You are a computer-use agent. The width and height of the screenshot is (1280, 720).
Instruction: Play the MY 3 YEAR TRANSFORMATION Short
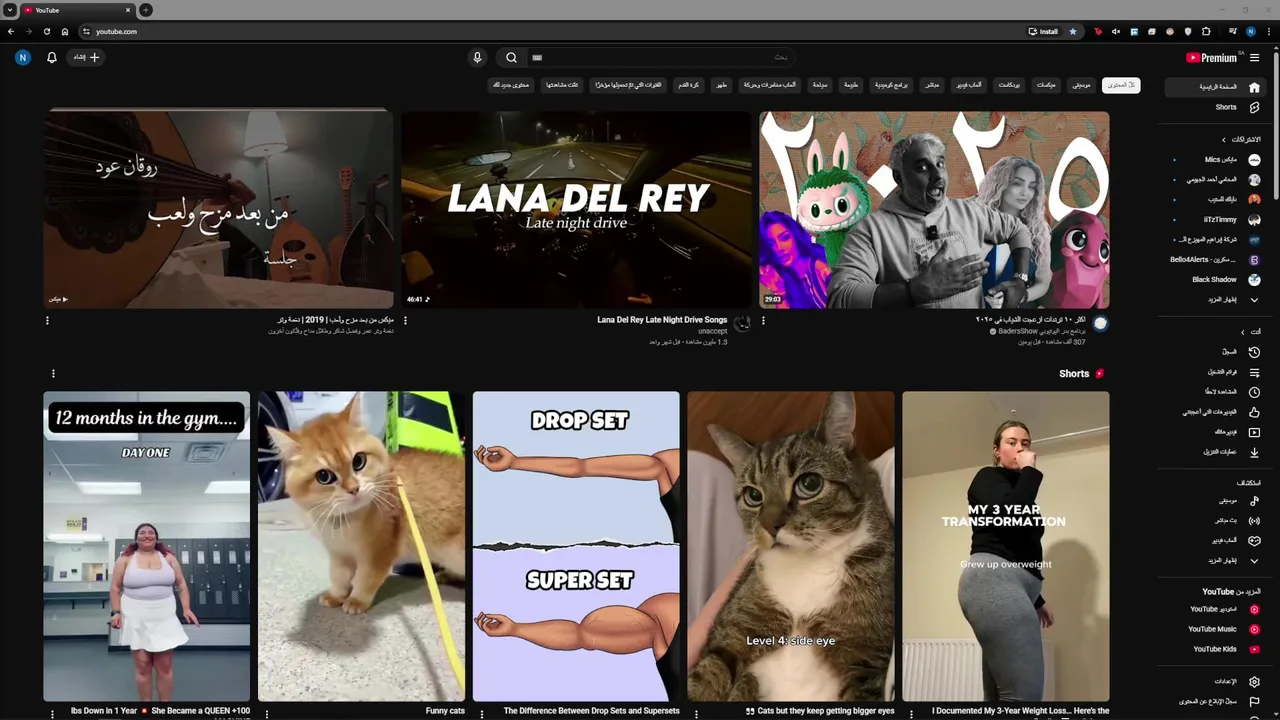tap(1005, 546)
